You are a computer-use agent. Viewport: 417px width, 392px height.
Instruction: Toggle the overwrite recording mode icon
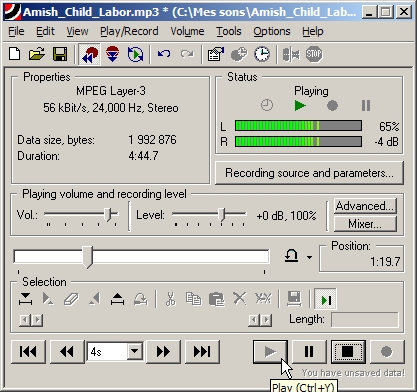click(89, 54)
